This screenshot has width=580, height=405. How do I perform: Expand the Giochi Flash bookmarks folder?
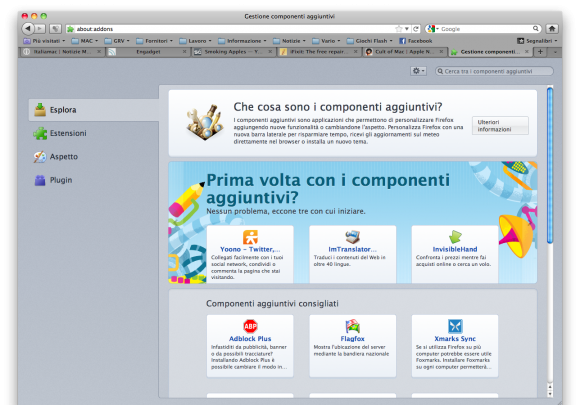click(x=370, y=41)
